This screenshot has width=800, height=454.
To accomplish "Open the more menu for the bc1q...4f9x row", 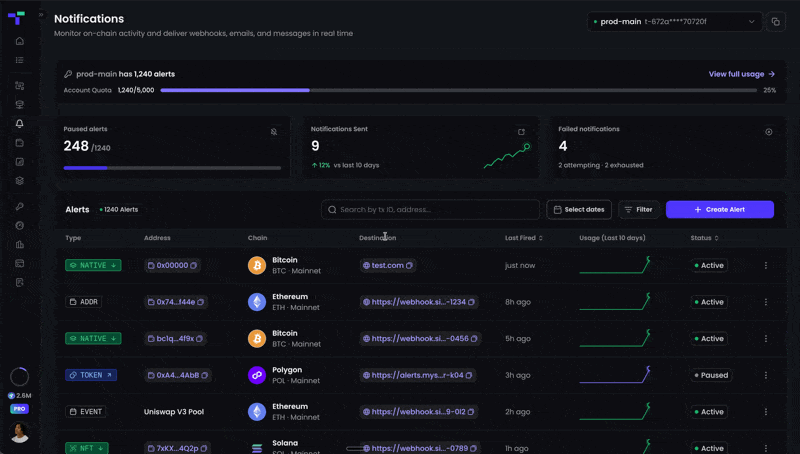I will (765, 339).
